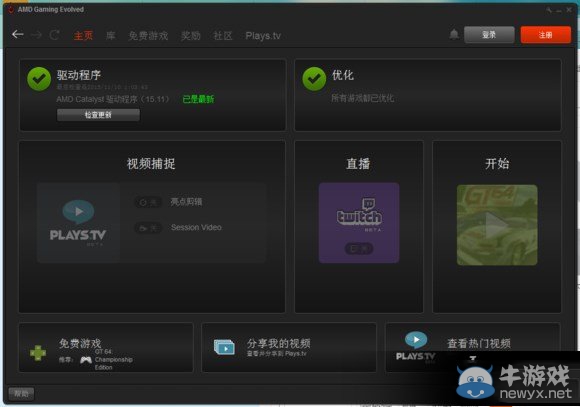Open the 分享我的视频 link
The width and height of the screenshot is (580, 407).
coord(278,343)
